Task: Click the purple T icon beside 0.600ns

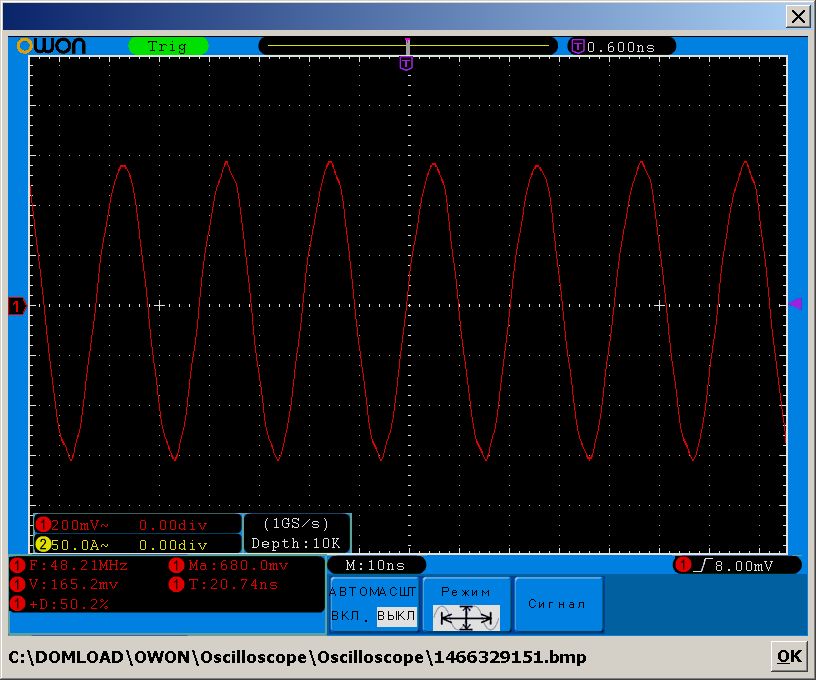Action: [x=577, y=46]
